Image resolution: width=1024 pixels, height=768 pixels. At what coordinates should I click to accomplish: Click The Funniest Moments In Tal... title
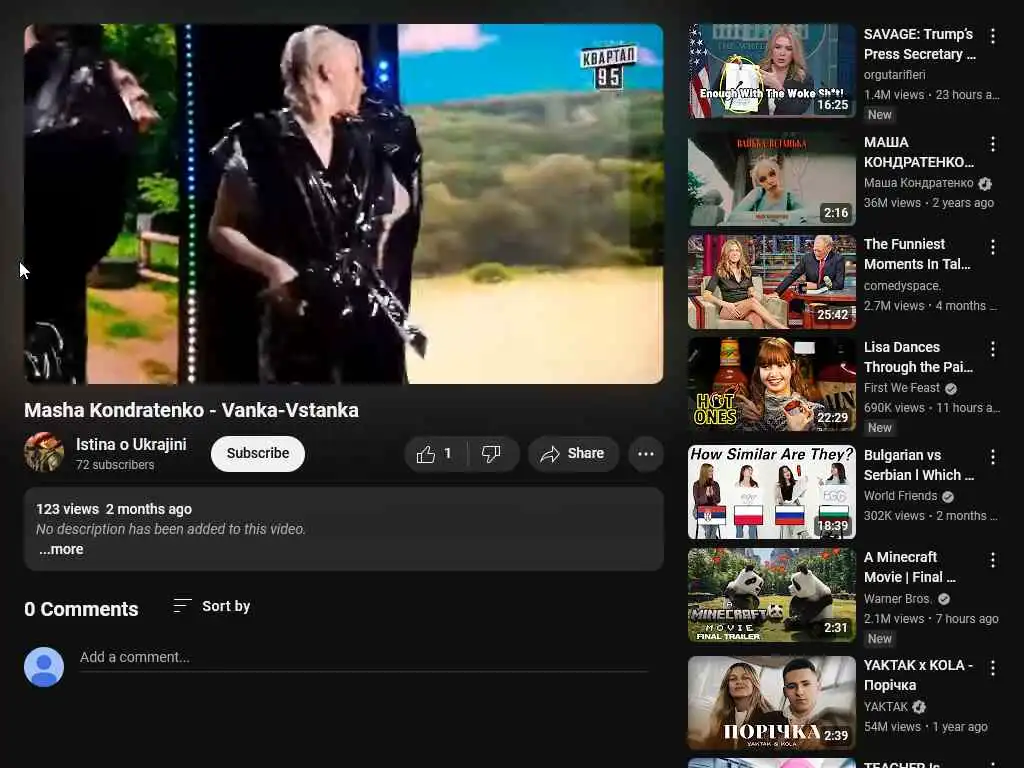pyautogui.click(x=917, y=254)
